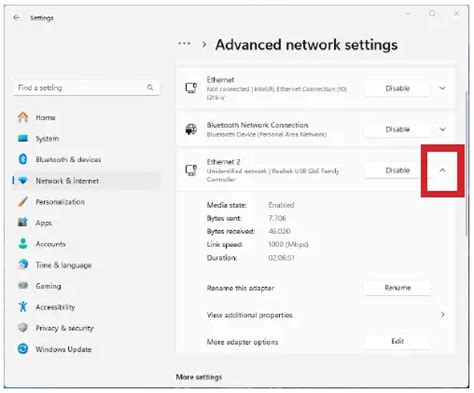Select the Bluetooth & devices icon
The image size is (474, 393).
[23, 159]
